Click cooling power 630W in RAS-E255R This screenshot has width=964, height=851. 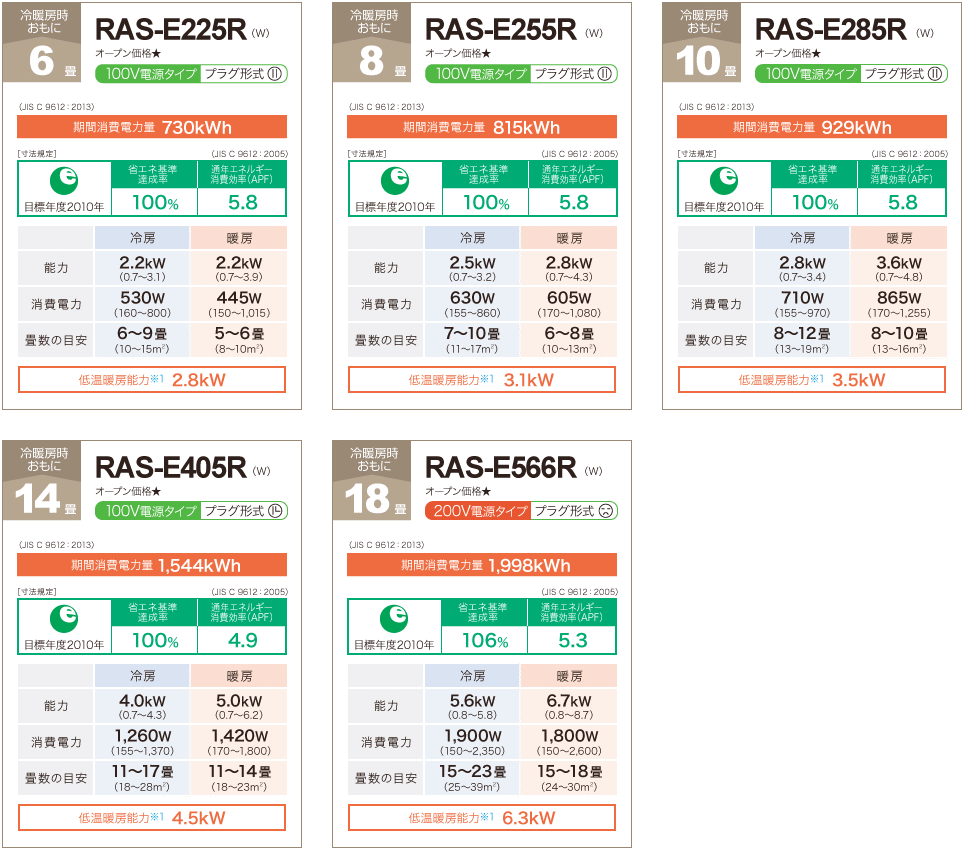click(472, 298)
